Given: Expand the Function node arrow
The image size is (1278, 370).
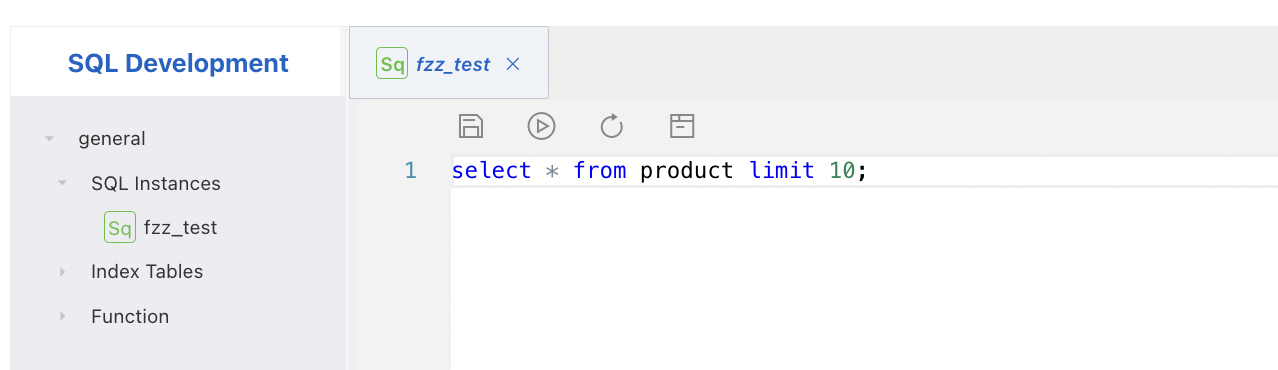Looking at the screenshot, I should (62, 316).
